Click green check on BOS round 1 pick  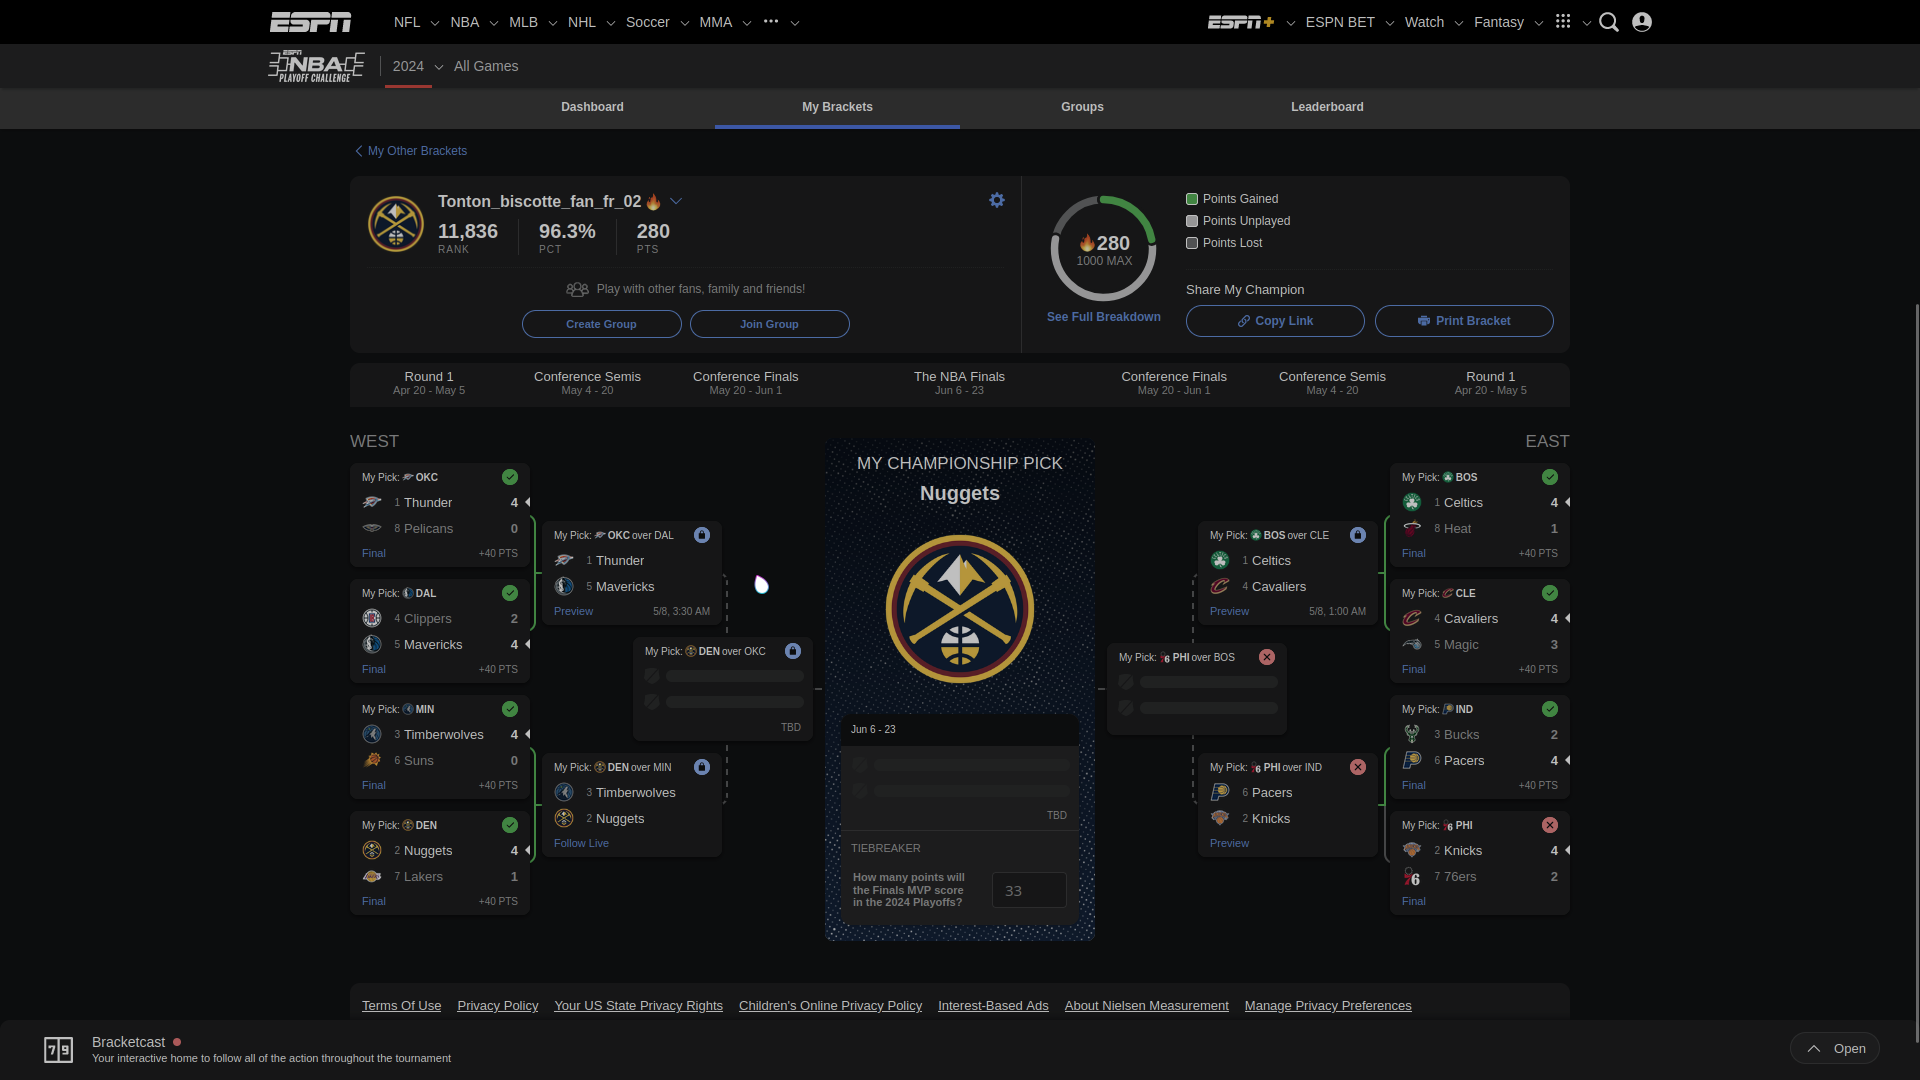[x=1550, y=477]
